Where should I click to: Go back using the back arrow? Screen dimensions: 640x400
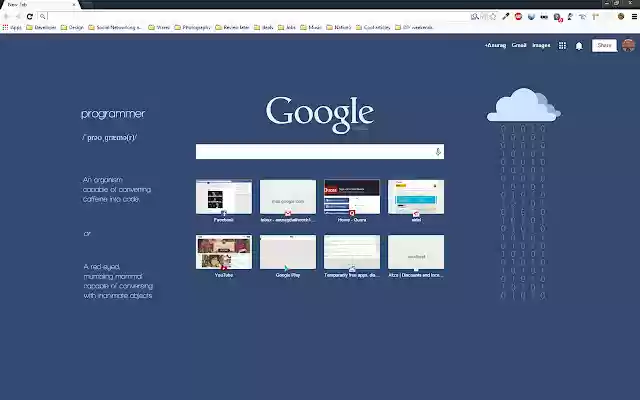tap(6, 16)
